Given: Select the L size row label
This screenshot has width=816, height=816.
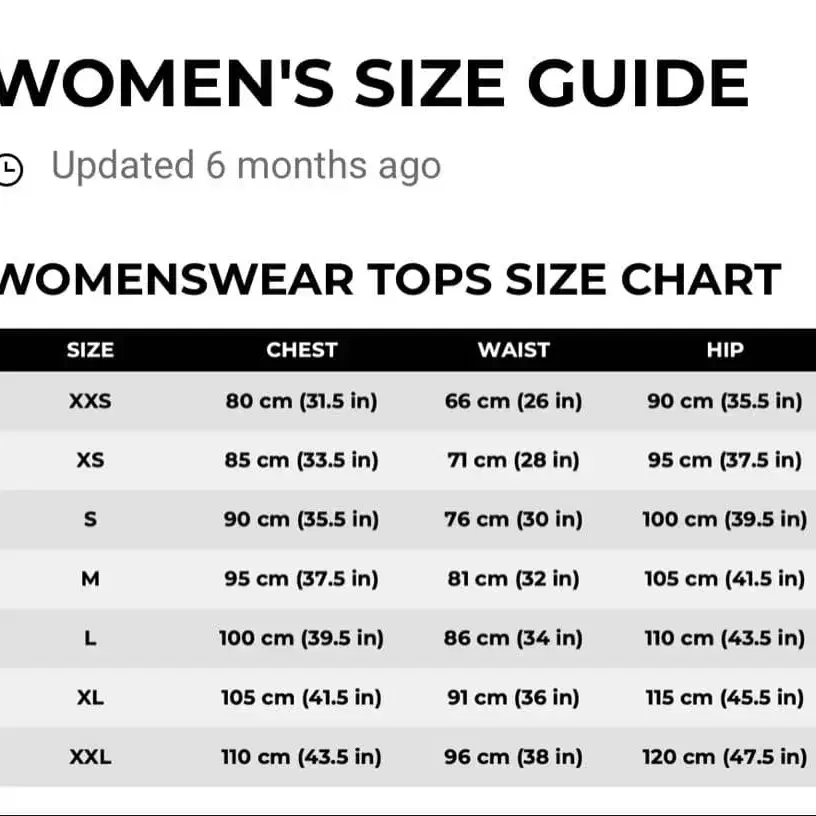Looking at the screenshot, I should pos(90,638).
